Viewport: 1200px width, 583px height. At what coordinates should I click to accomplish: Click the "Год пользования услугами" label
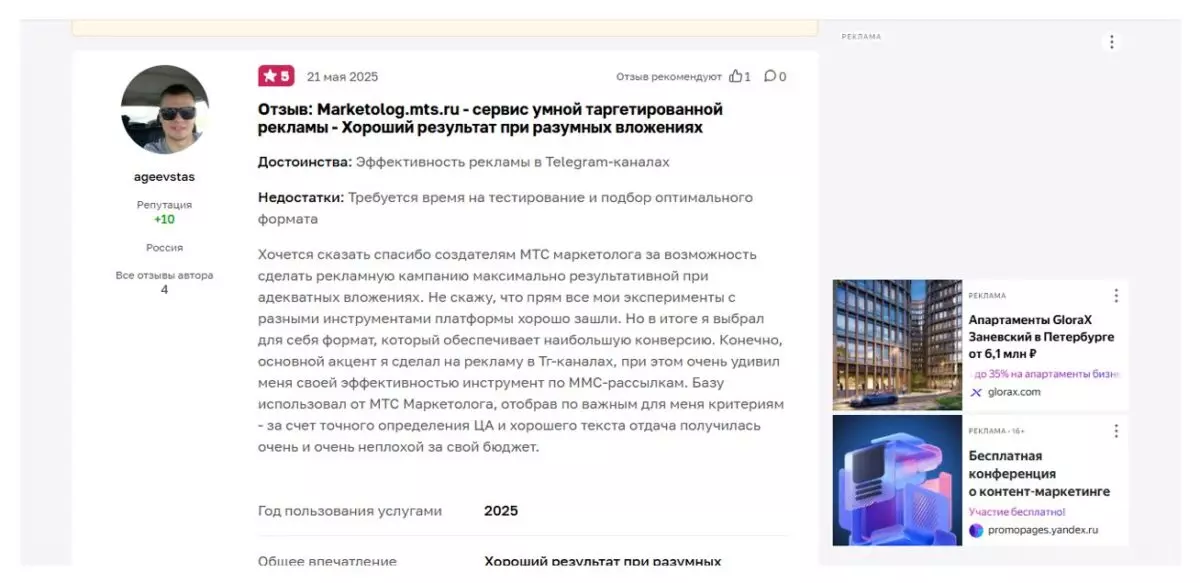click(350, 510)
